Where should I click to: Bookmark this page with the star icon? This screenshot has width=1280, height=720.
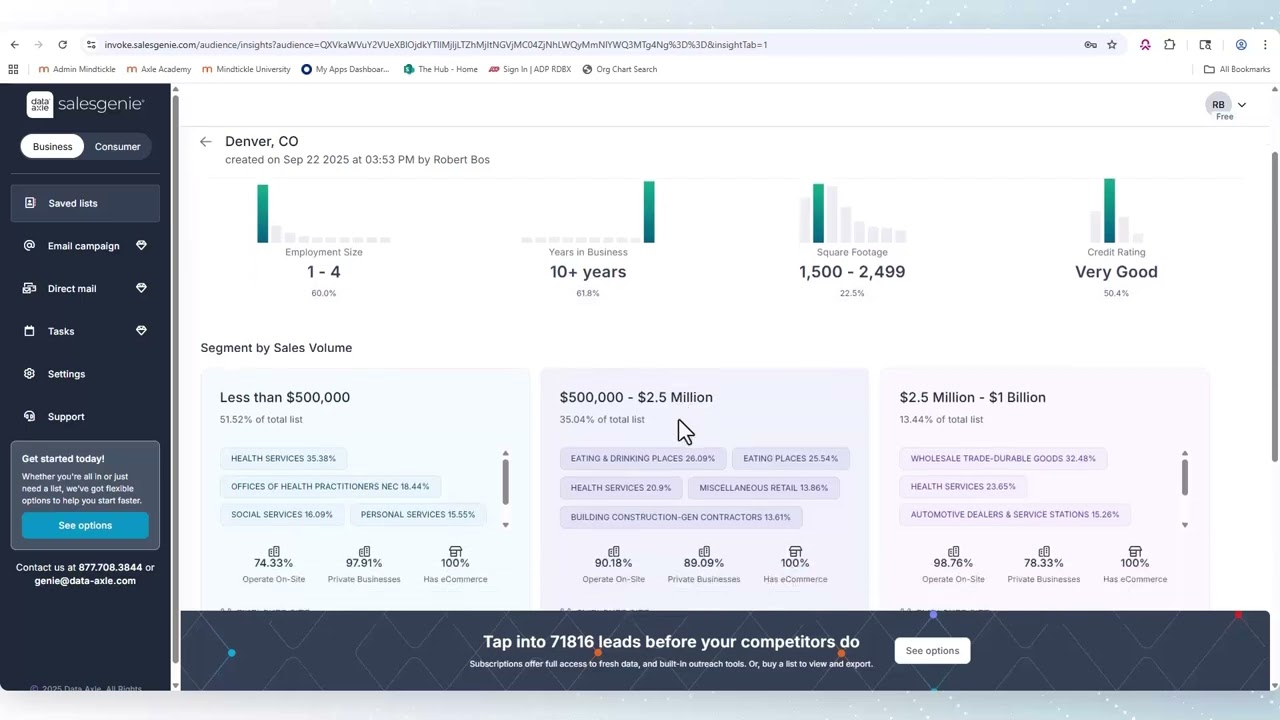[1111, 44]
